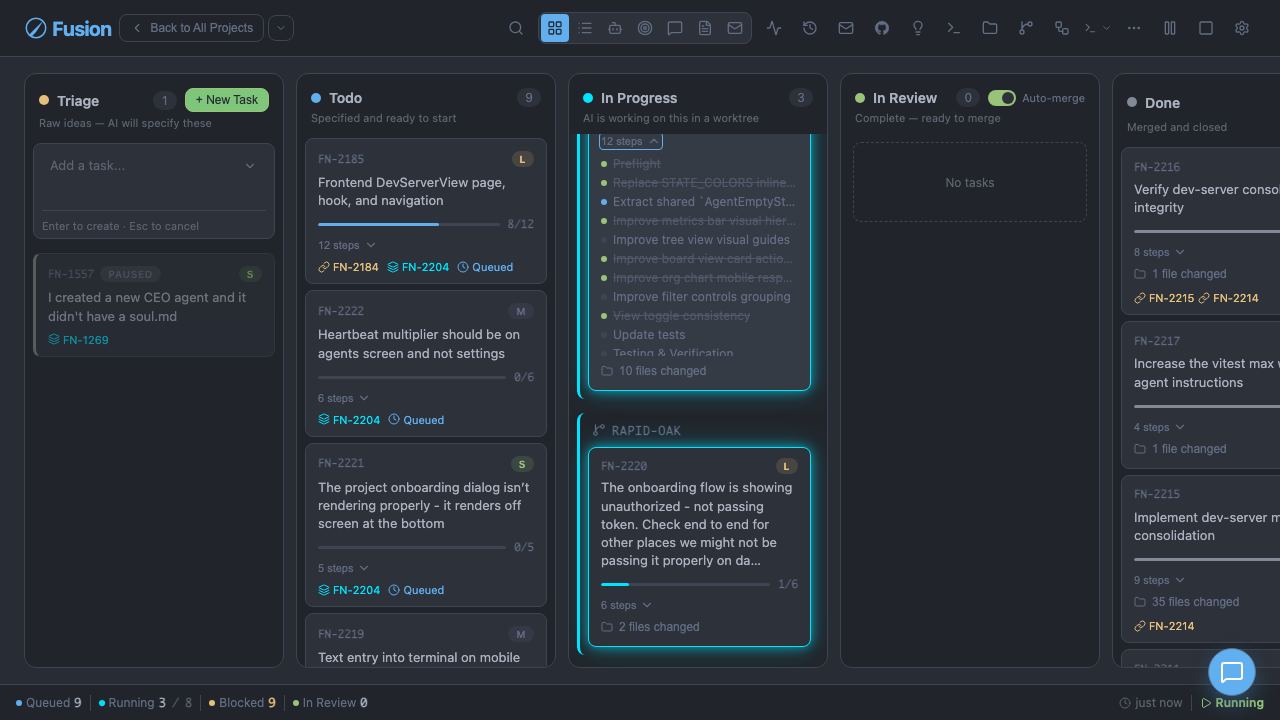Click the FN-2222 progress bar
1280x720 pixels.
[x=412, y=377]
